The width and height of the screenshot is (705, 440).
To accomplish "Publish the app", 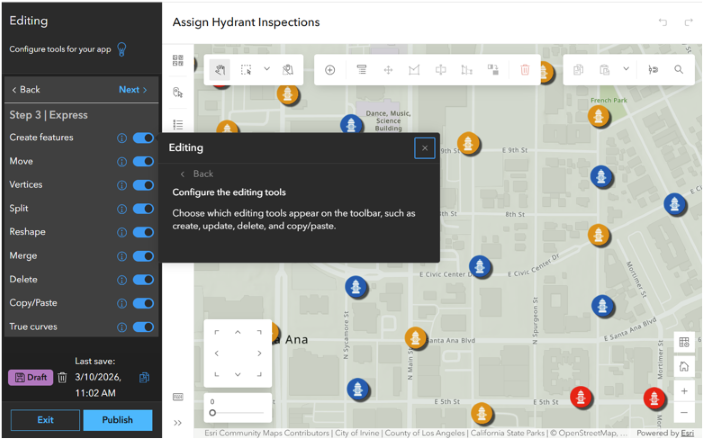I will click(117, 420).
